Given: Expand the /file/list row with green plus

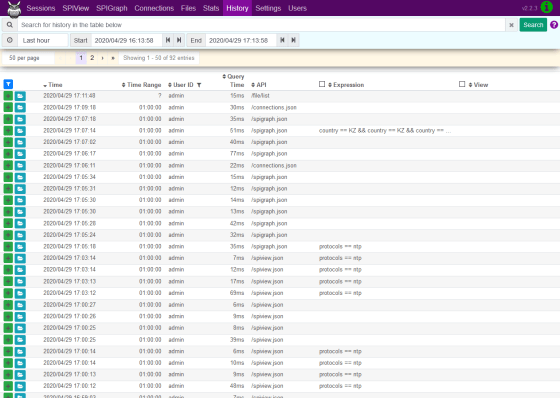Looking at the screenshot, I should tap(8, 96).
